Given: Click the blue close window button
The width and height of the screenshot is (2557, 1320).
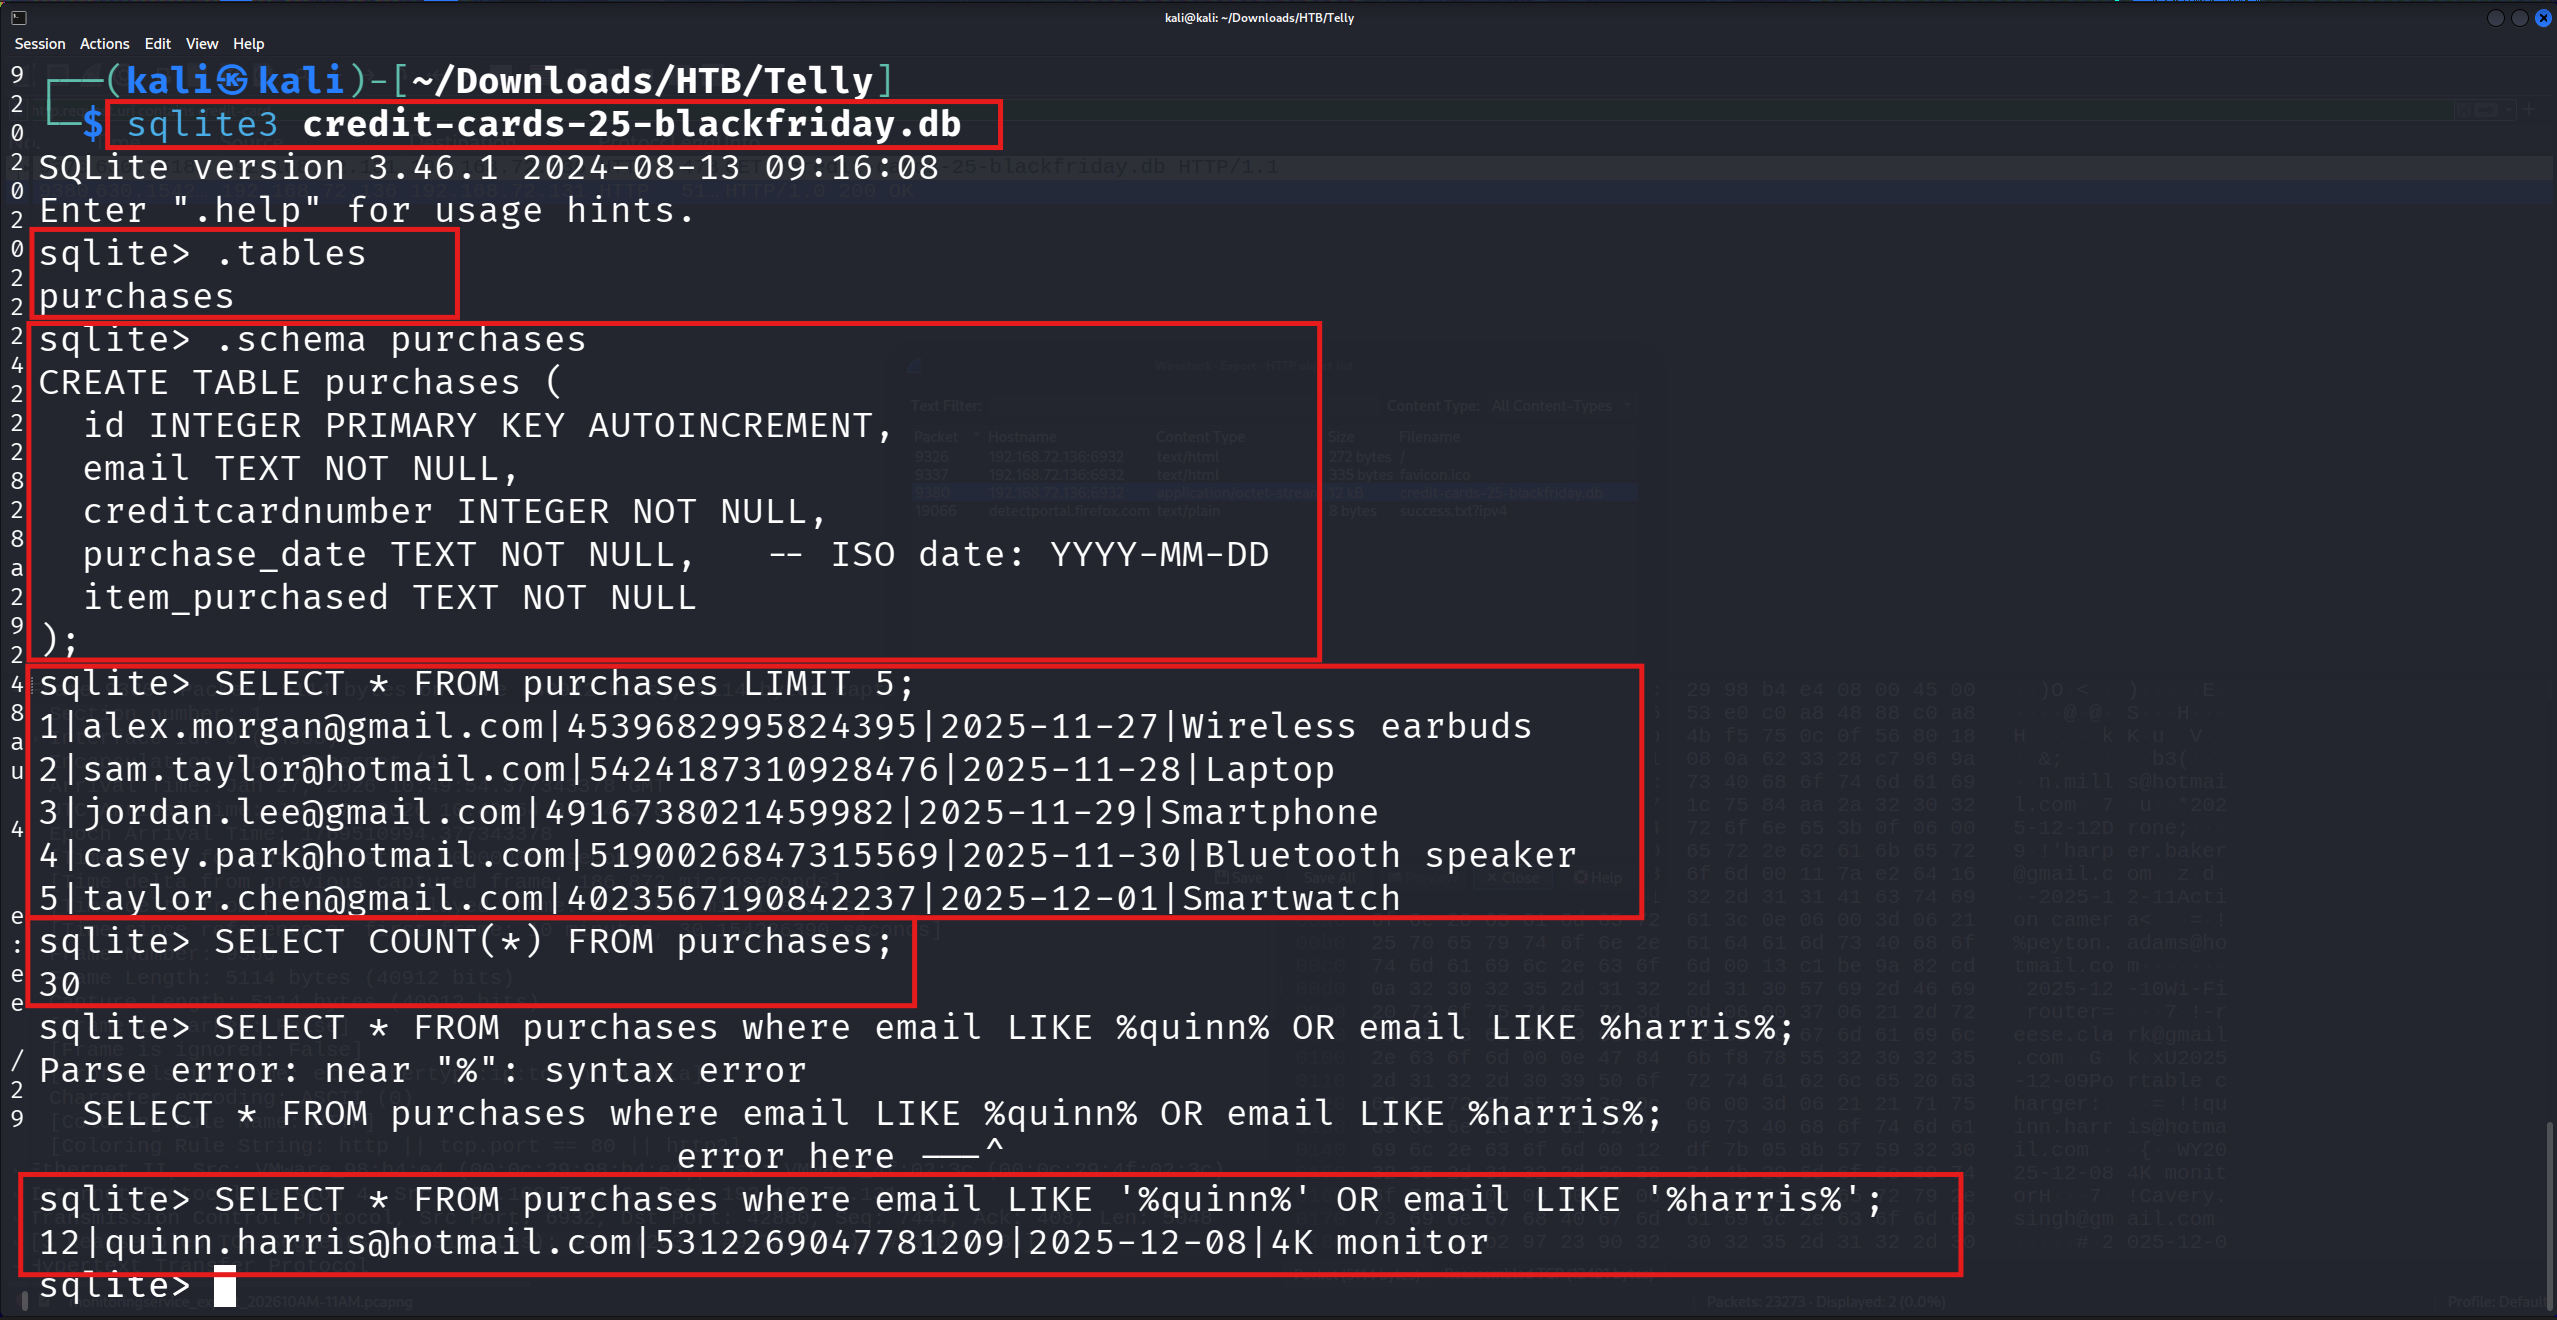Looking at the screenshot, I should [x=2543, y=18].
